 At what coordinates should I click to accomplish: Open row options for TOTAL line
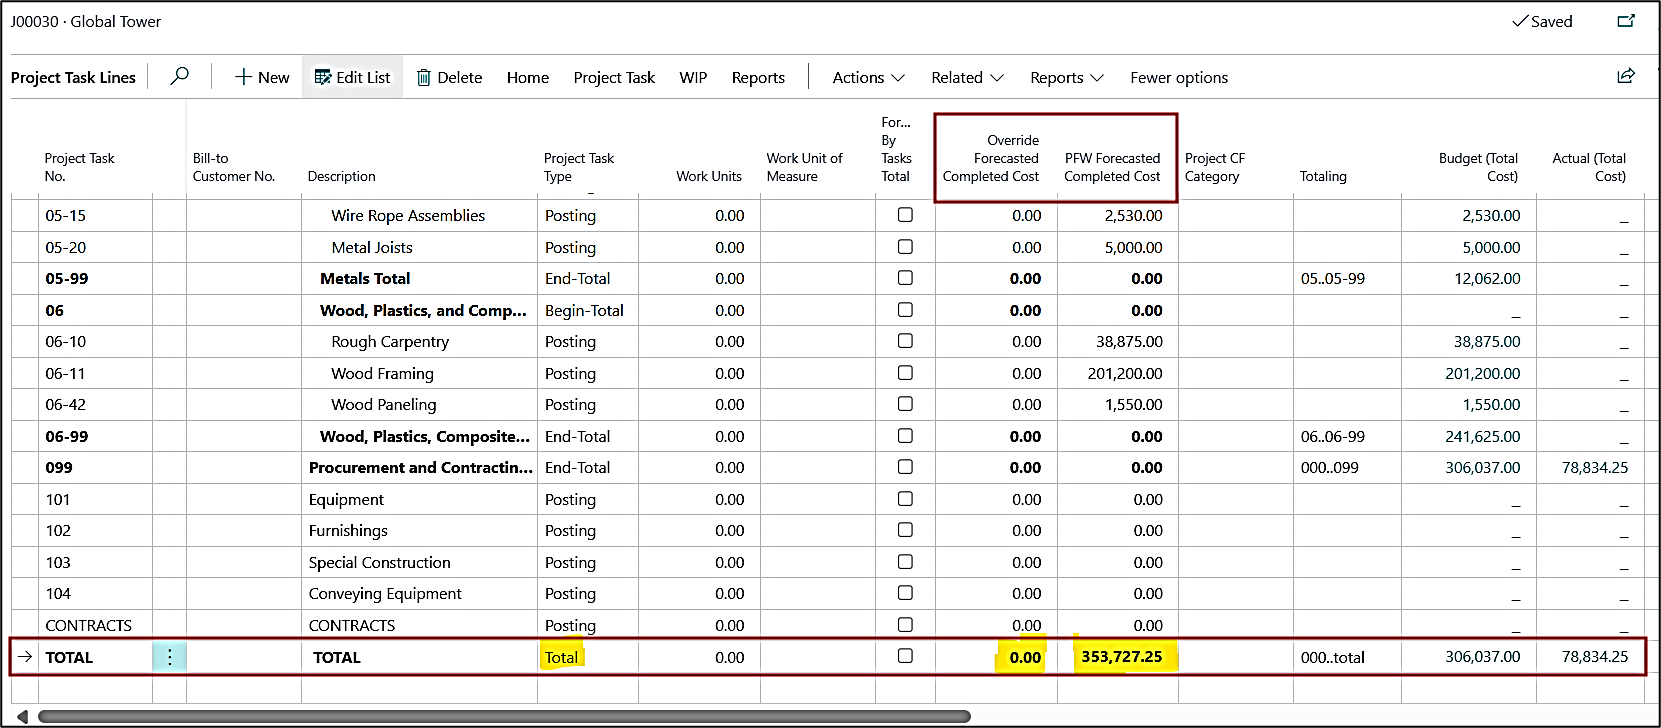click(x=170, y=657)
